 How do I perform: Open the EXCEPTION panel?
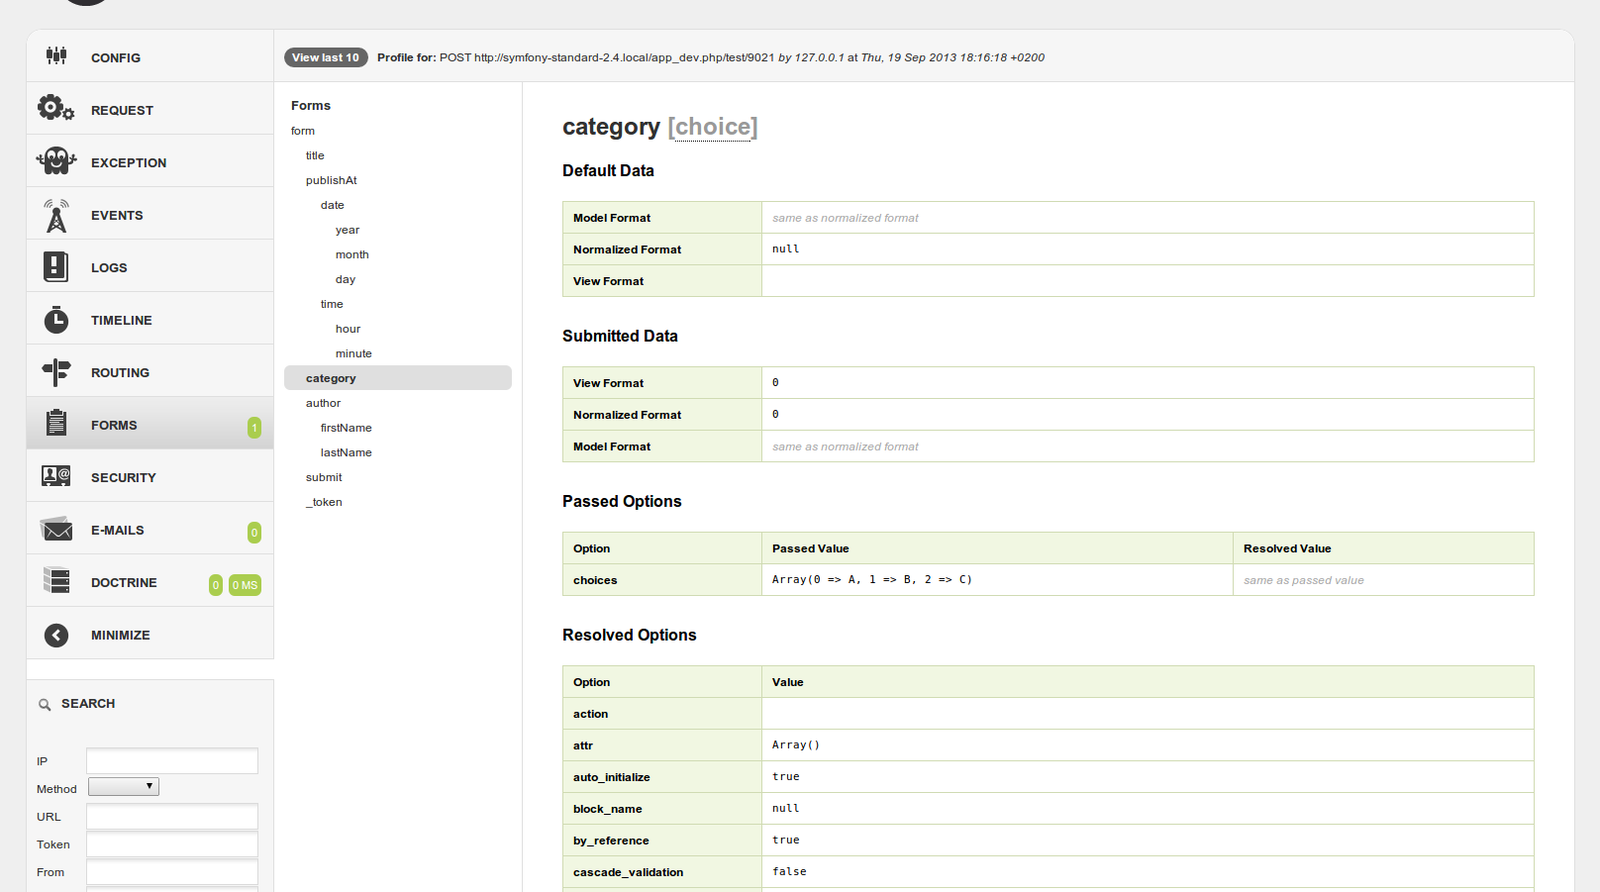(150, 162)
